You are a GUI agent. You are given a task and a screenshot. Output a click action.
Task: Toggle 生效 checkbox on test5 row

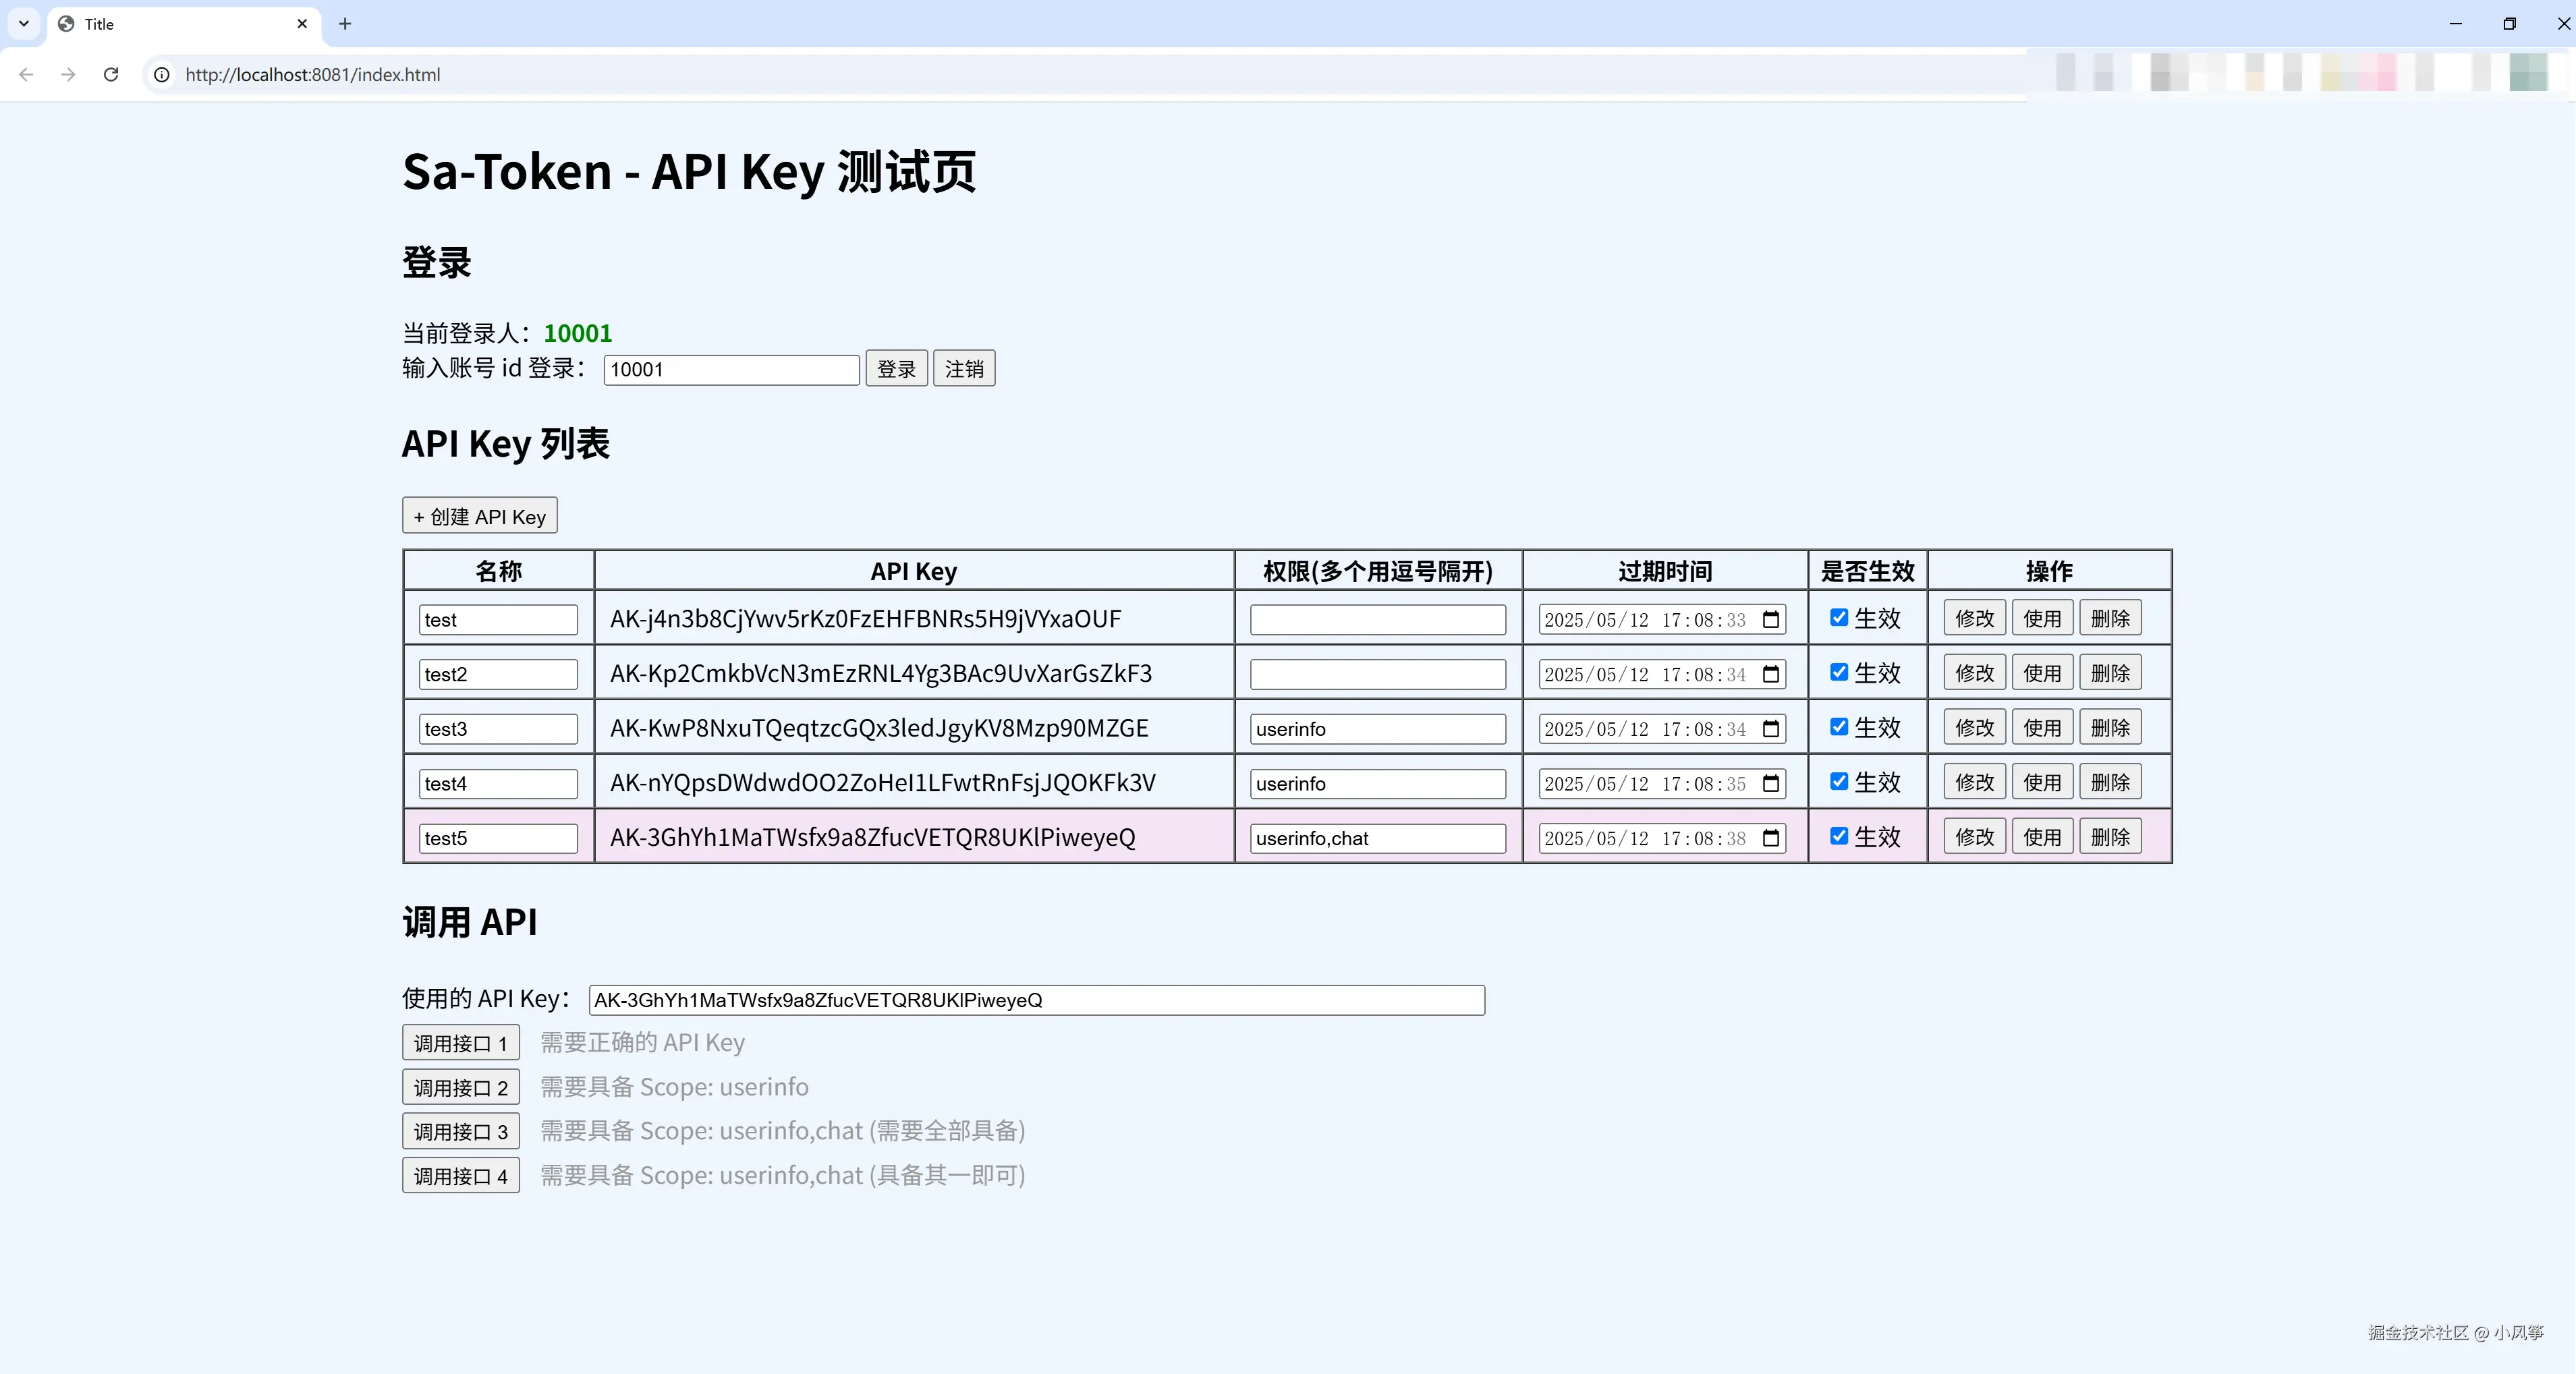[x=1839, y=837]
